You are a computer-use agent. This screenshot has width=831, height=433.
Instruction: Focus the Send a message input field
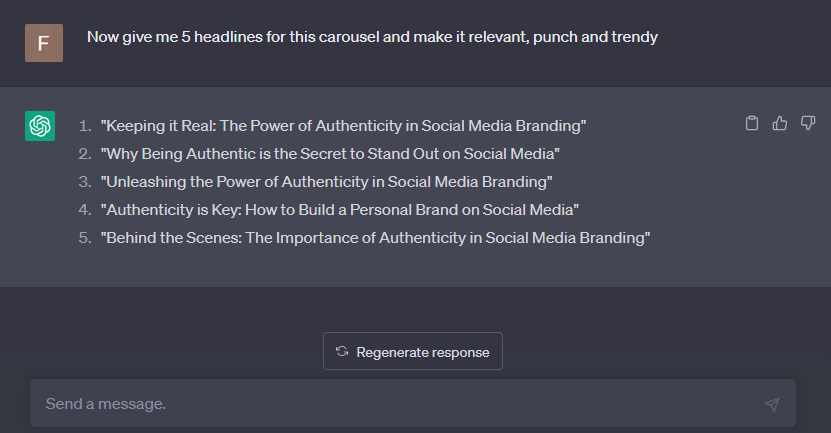pyautogui.click(x=400, y=404)
